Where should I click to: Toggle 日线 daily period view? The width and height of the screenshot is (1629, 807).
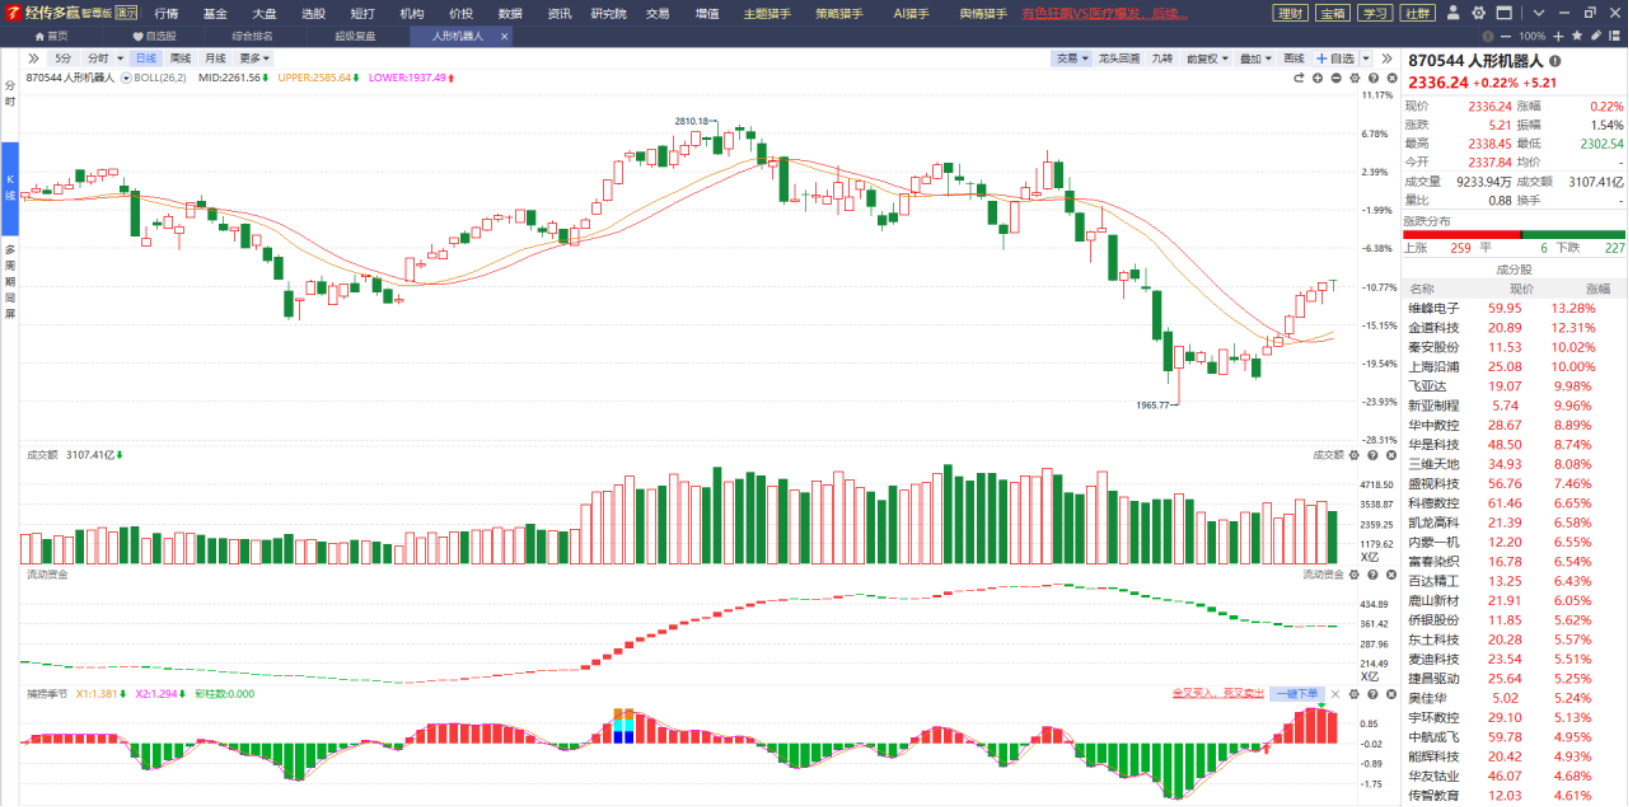146,58
